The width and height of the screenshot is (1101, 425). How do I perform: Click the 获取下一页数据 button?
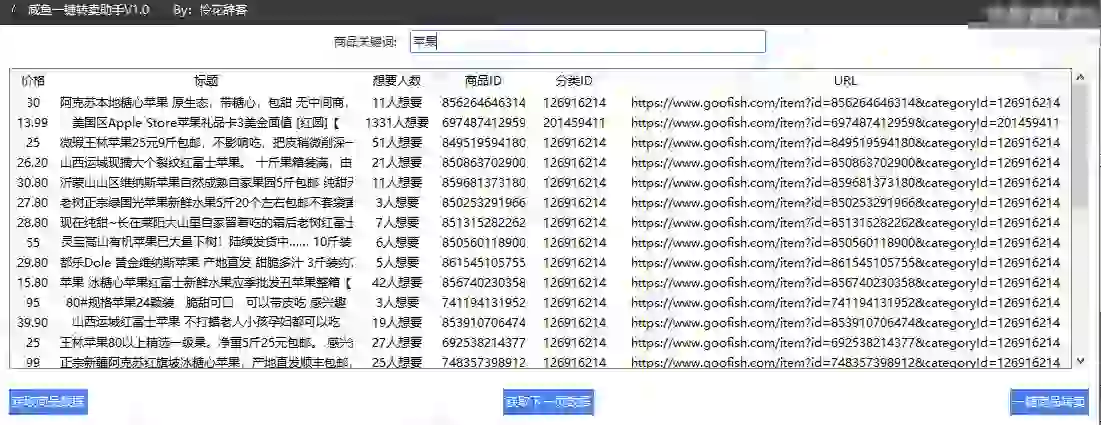tap(548, 402)
